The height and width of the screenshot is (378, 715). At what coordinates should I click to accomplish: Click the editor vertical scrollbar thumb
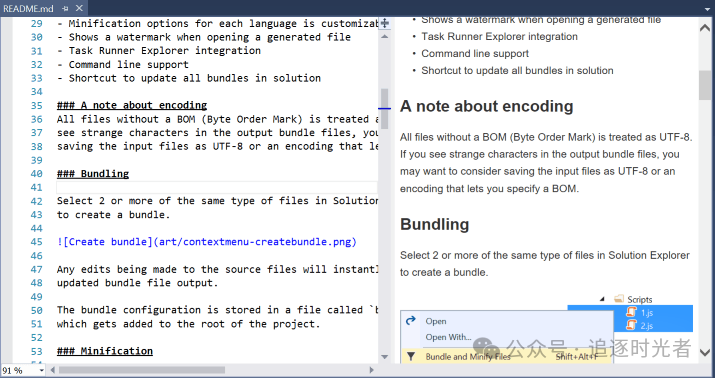pyautogui.click(x=384, y=109)
